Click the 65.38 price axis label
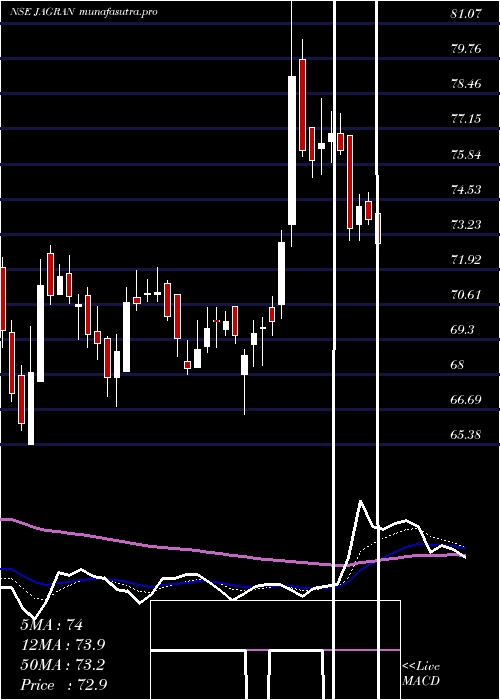This screenshot has width=500, height=700. 466,434
